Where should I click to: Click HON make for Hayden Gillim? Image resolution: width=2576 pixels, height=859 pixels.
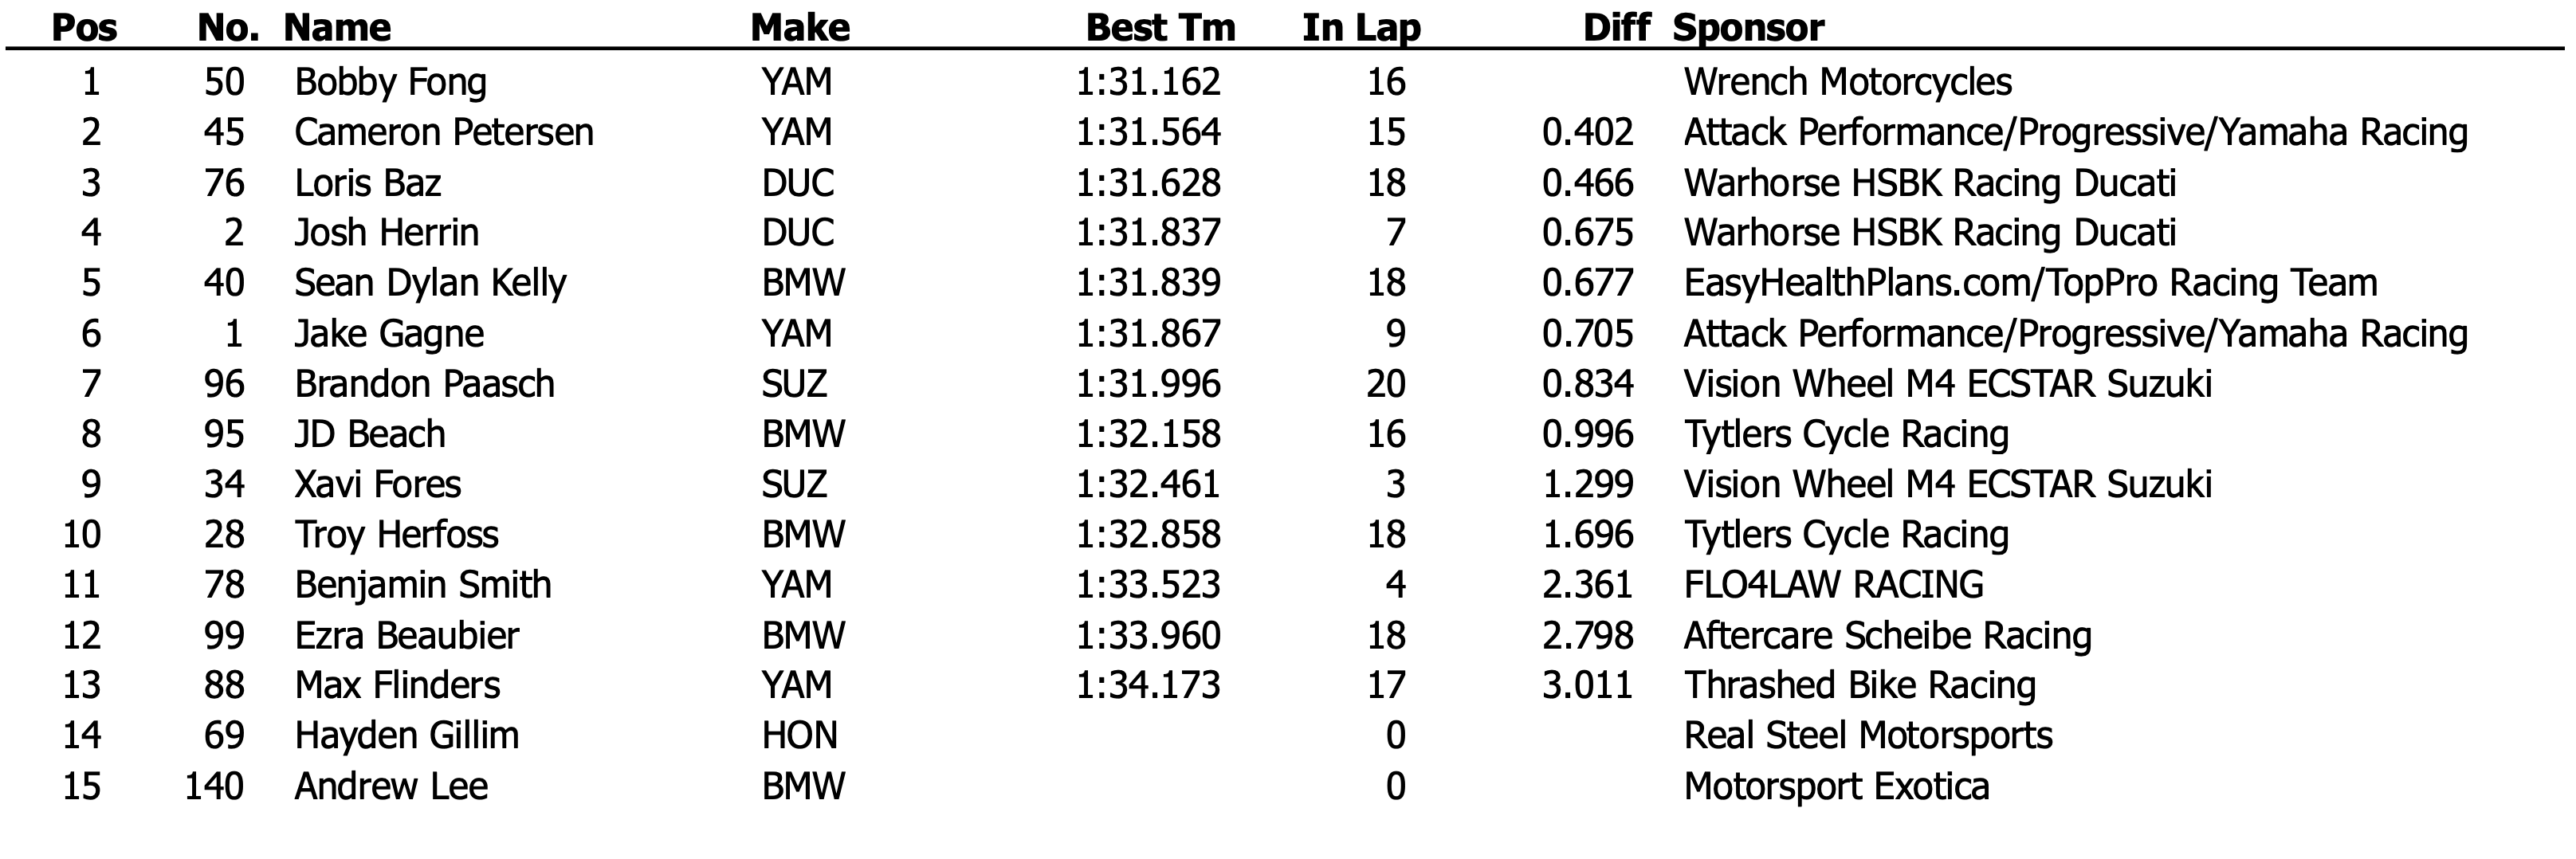(799, 736)
